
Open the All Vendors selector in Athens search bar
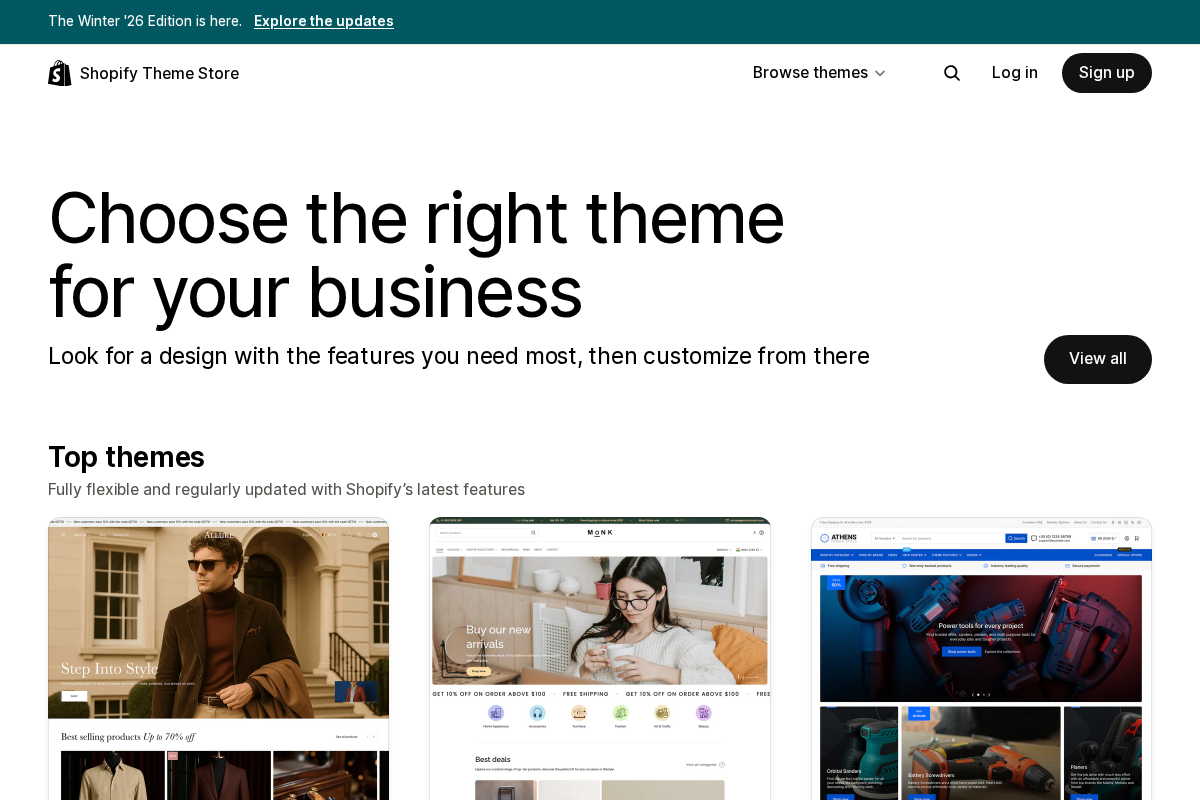coord(884,538)
